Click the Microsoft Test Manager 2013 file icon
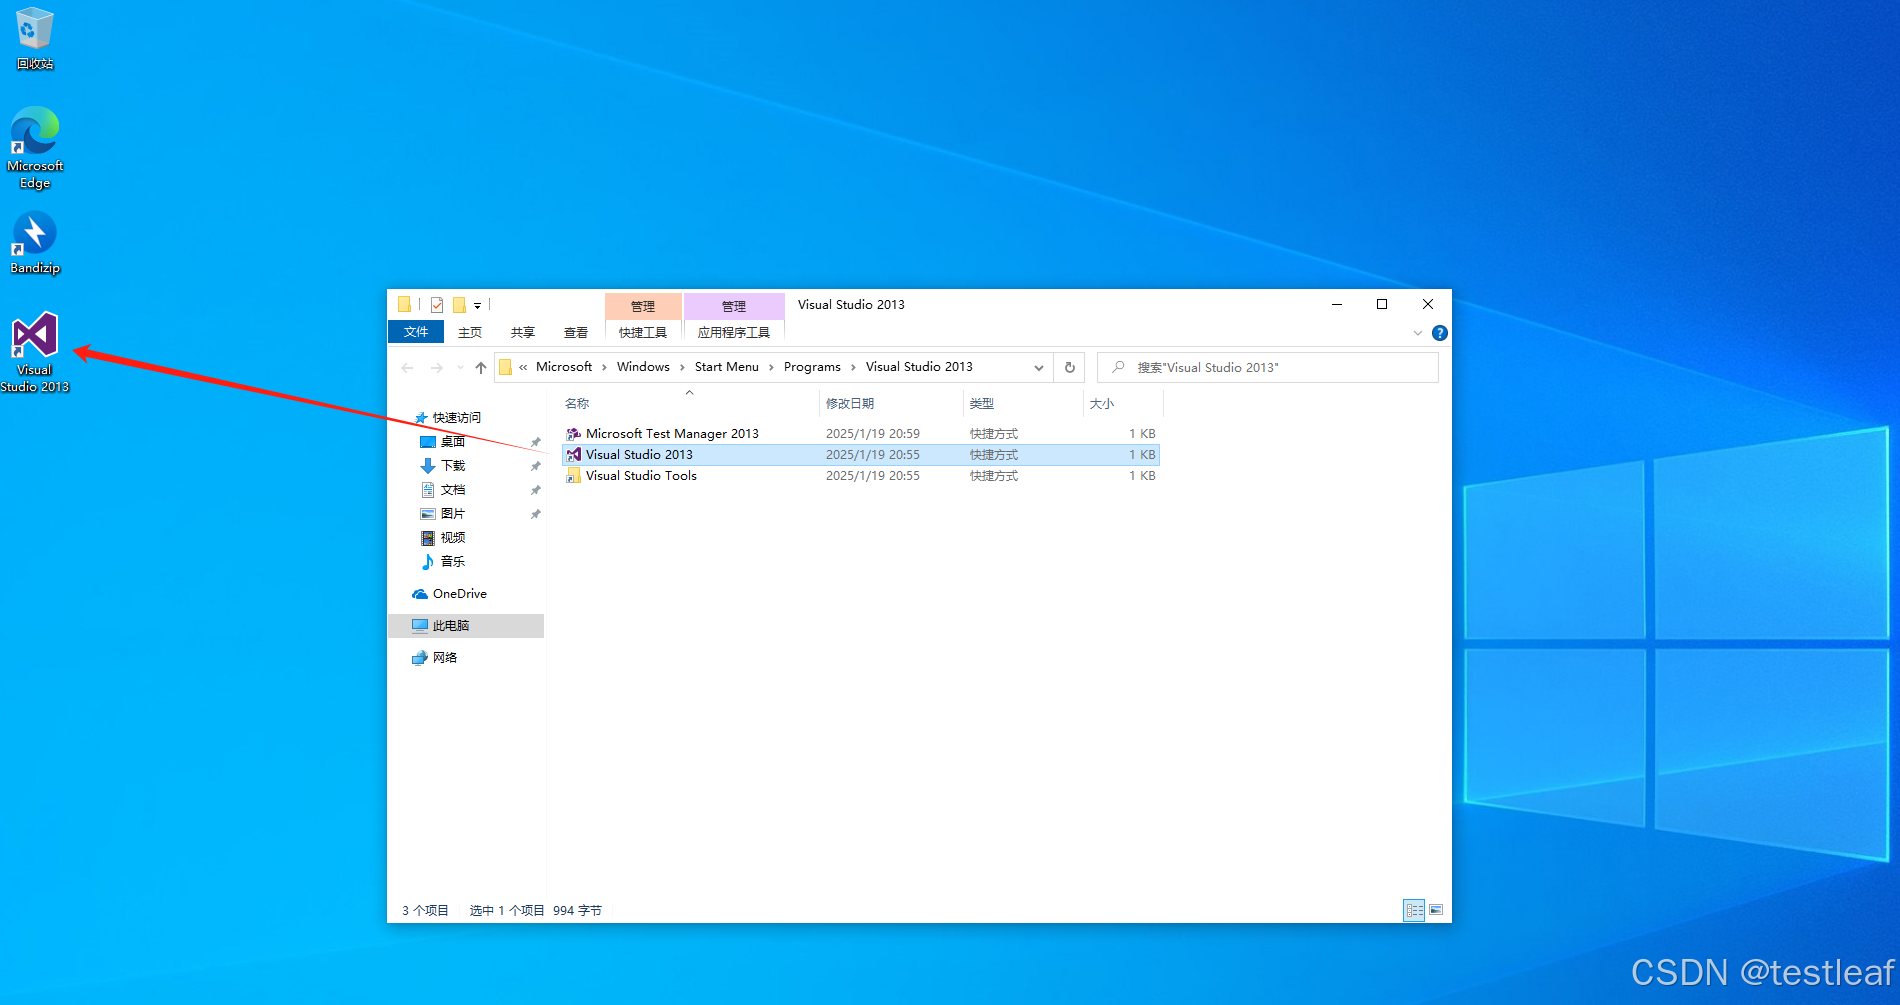 (x=574, y=434)
